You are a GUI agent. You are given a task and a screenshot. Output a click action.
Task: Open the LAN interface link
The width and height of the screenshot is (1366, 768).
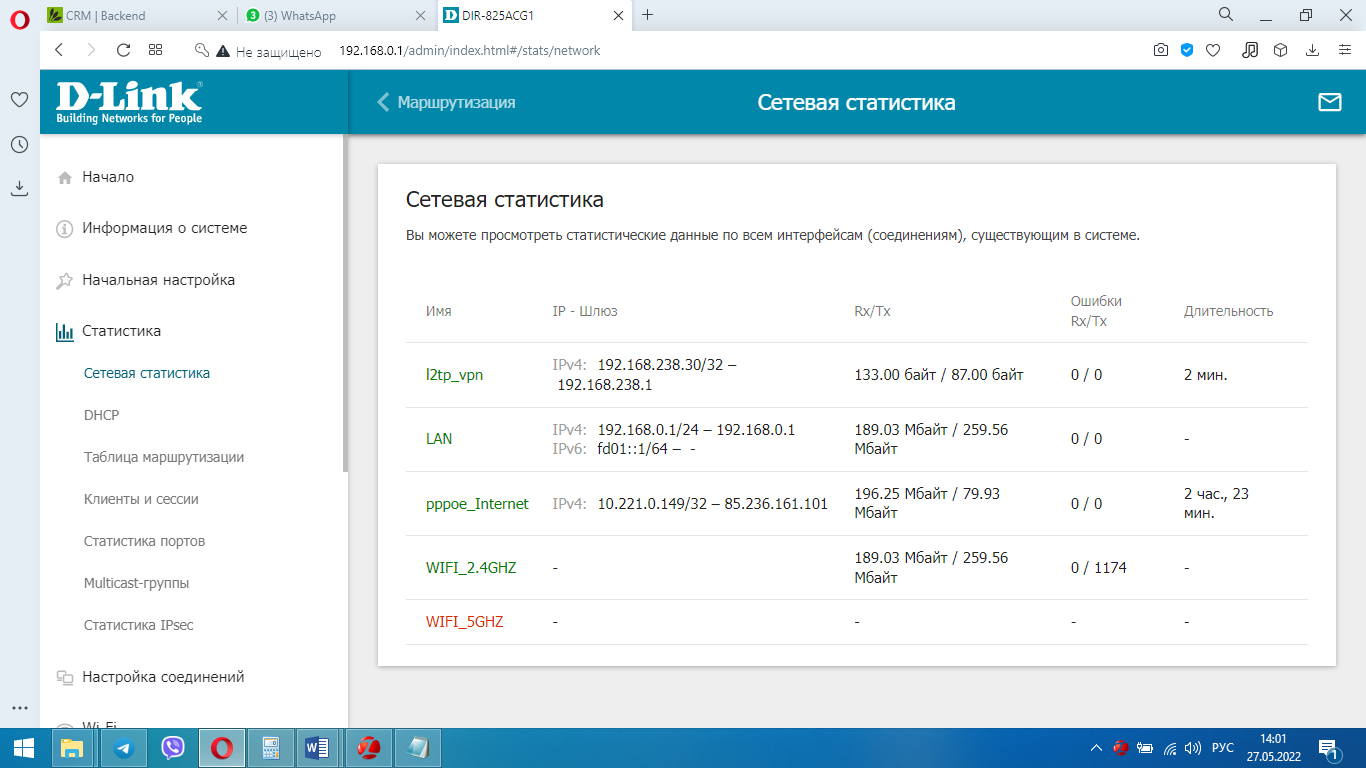439,439
